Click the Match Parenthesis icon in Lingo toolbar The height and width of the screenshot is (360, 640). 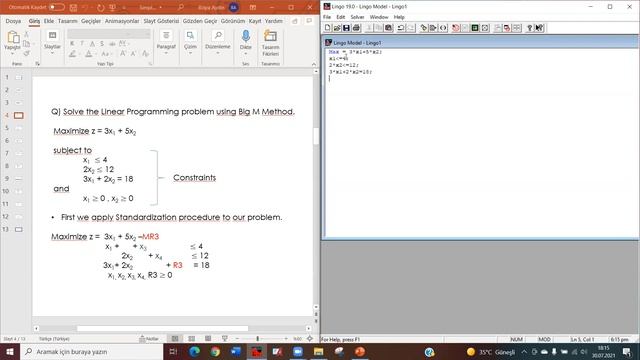coord(443,28)
